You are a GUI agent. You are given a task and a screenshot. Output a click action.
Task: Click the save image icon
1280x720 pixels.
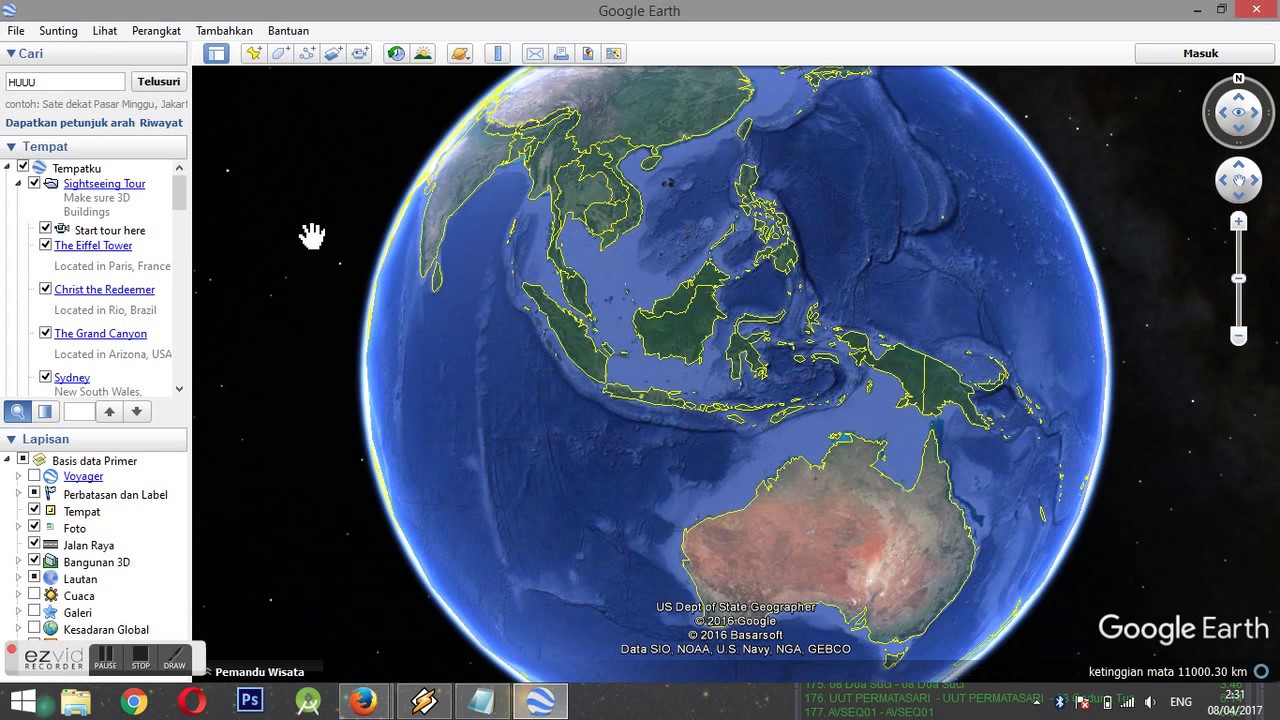[588, 54]
